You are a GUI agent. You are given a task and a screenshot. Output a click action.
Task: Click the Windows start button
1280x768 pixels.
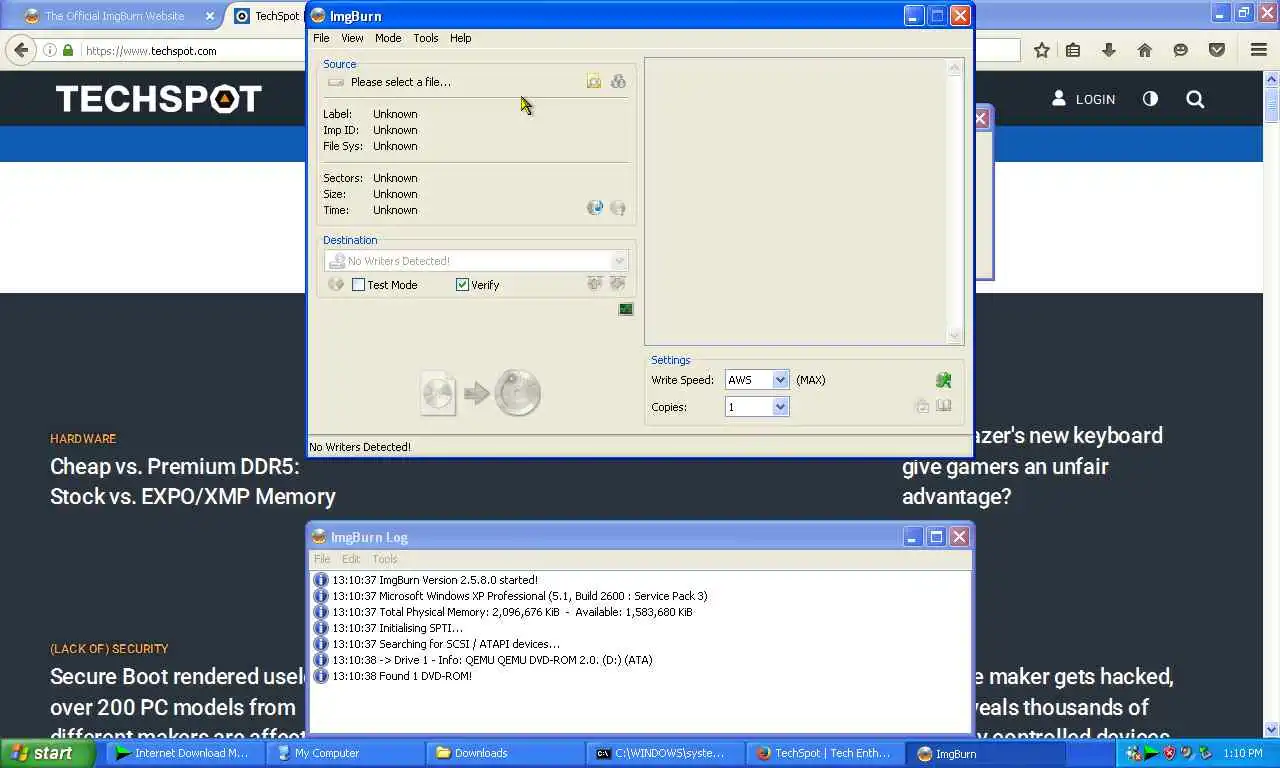point(47,753)
